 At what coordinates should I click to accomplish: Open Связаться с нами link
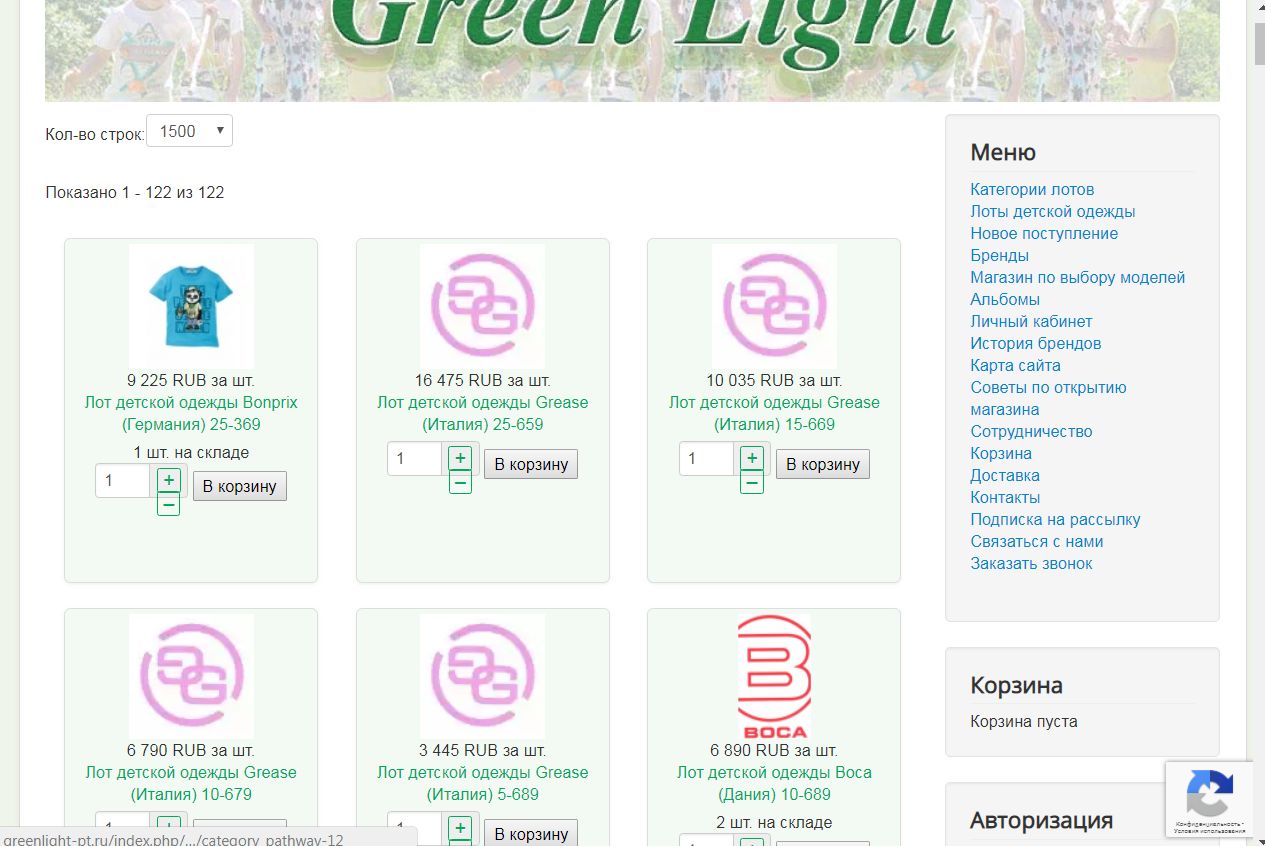tap(1037, 541)
